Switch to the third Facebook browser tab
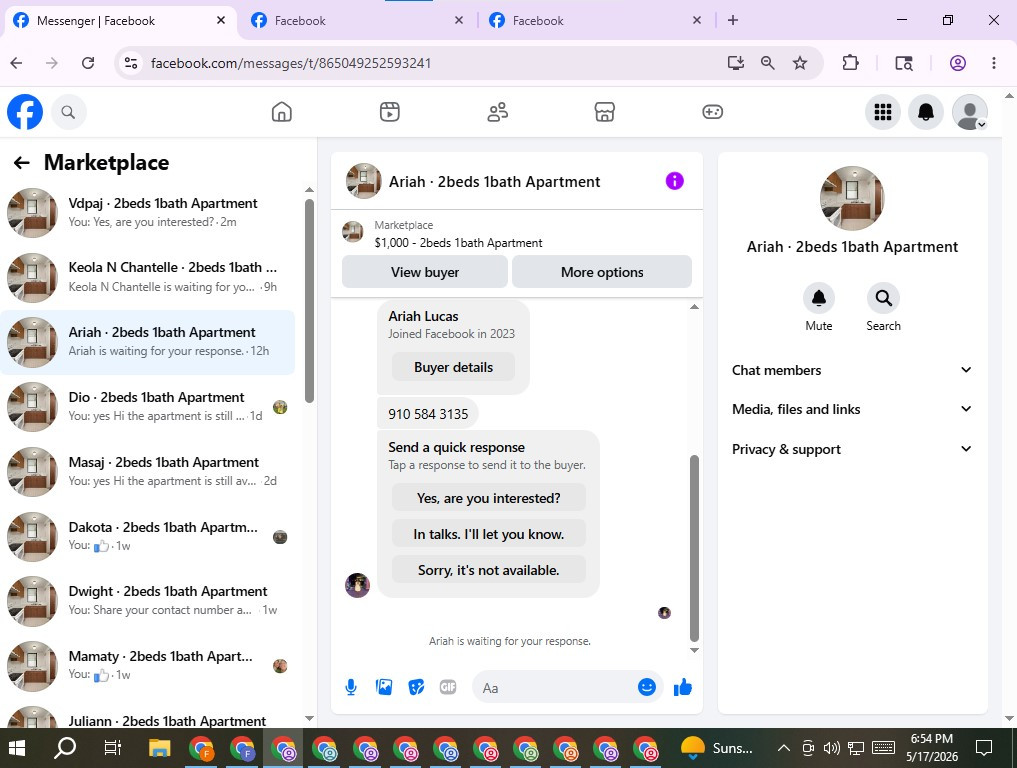This screenshot has width=1017, height=768. coord(595,21)
